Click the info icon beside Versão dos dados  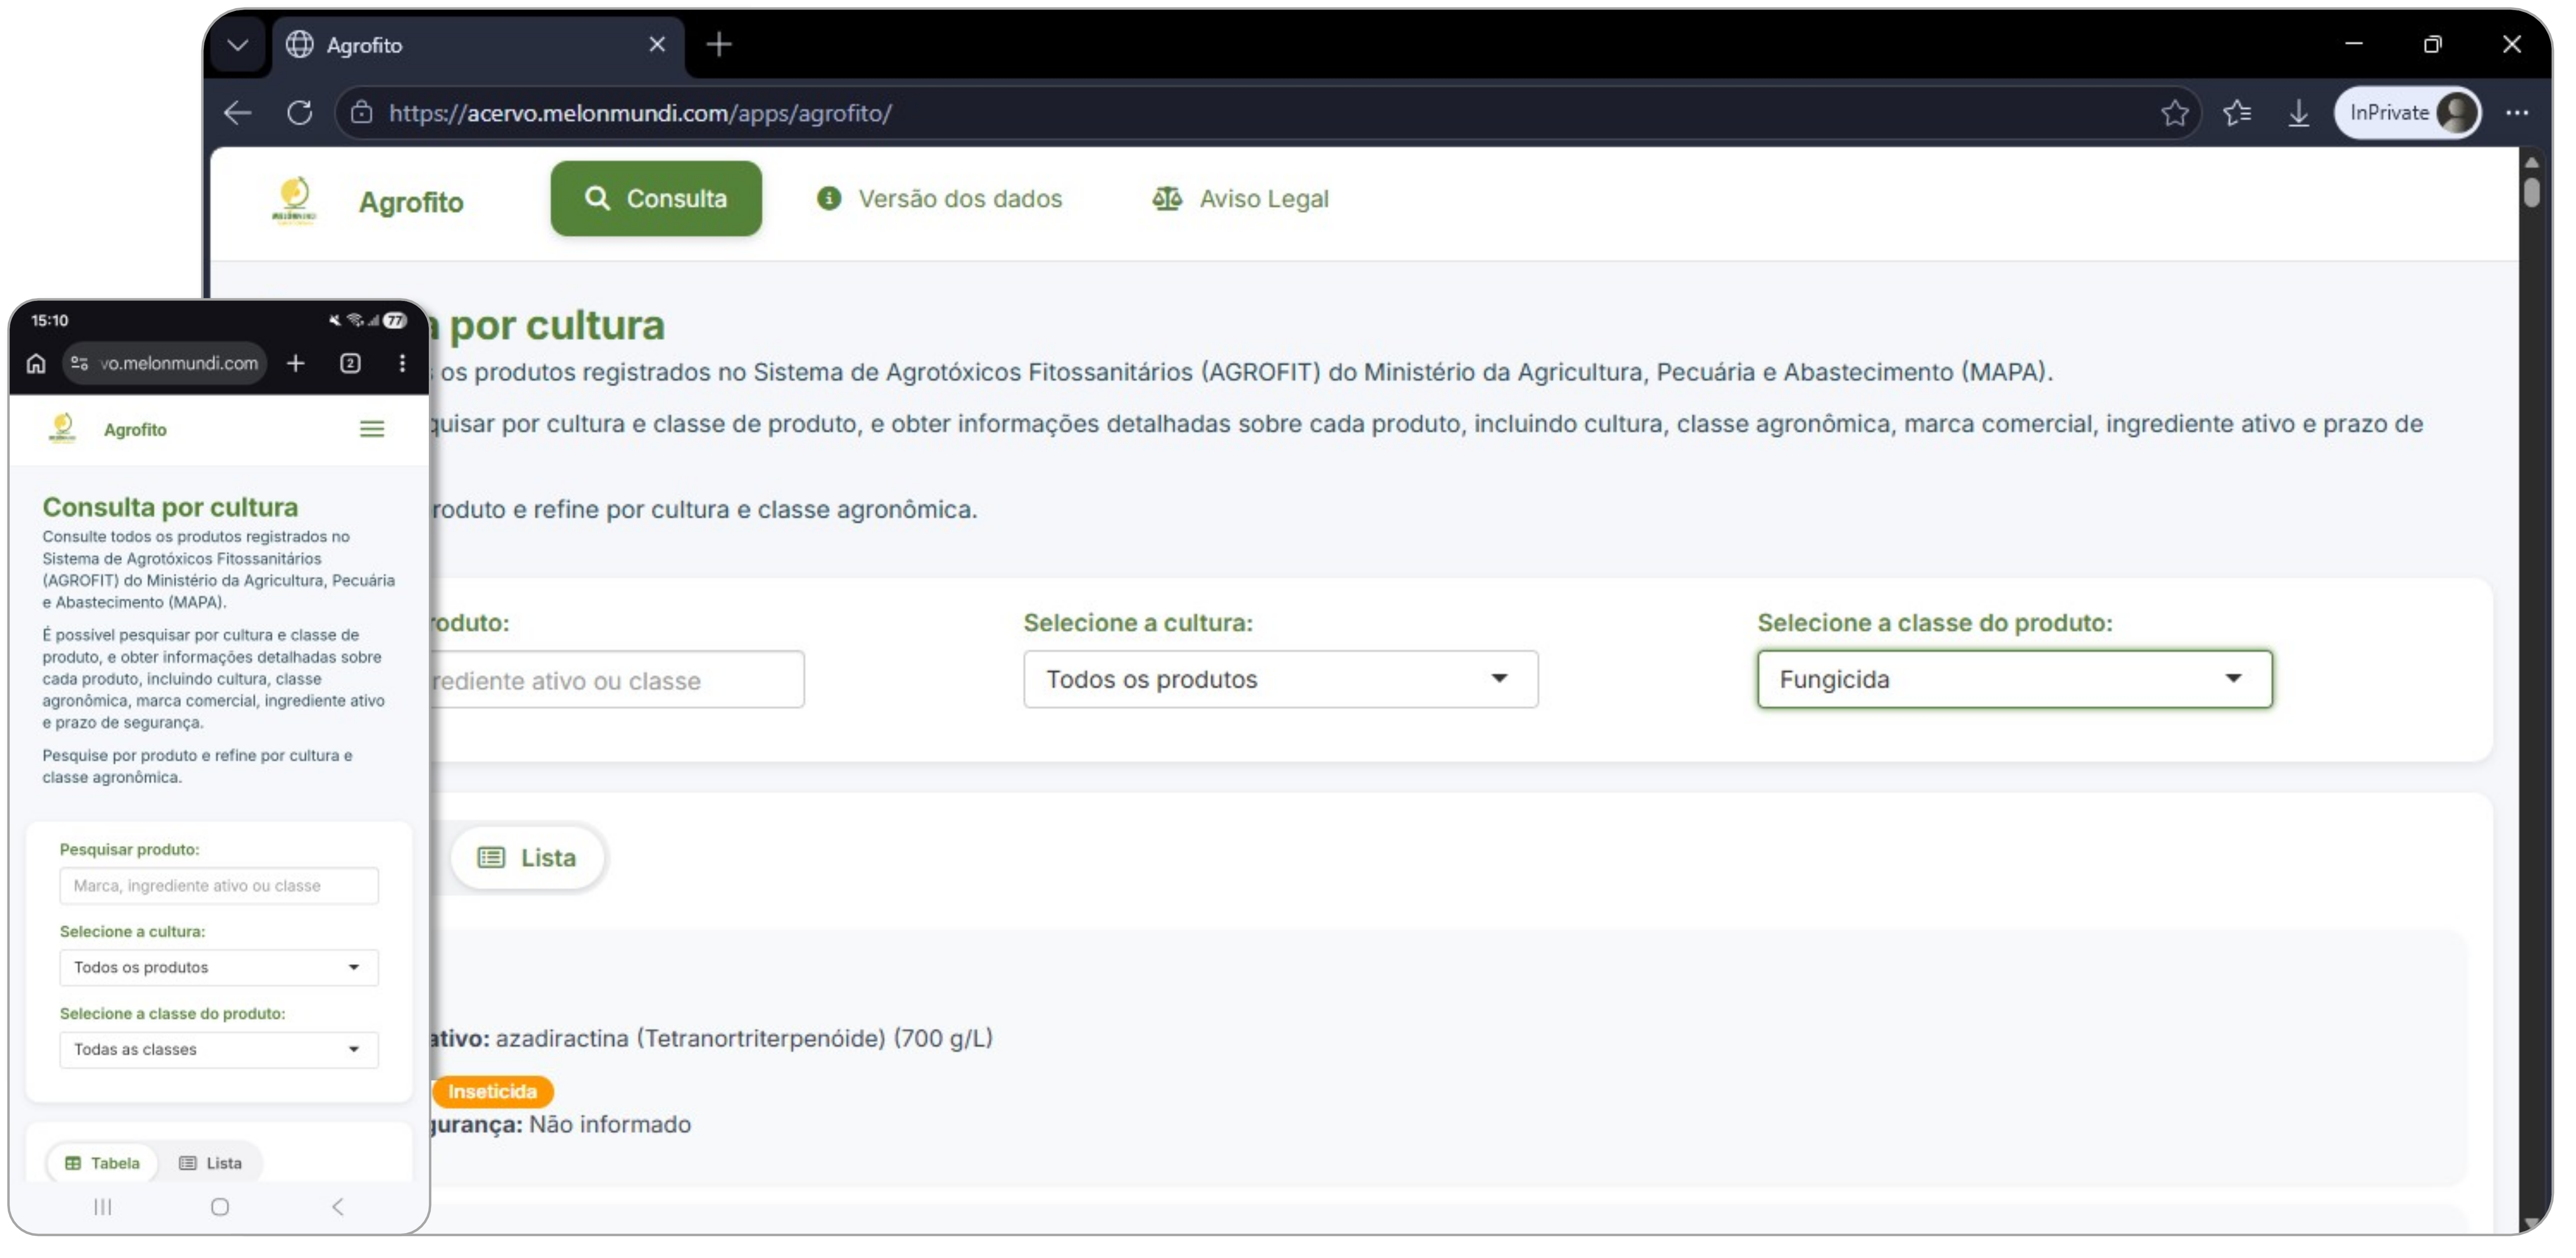tap(829, 199)
